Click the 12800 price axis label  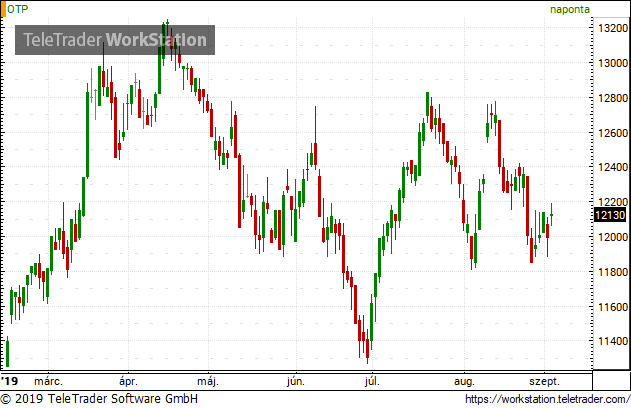(x=613, y=98)
